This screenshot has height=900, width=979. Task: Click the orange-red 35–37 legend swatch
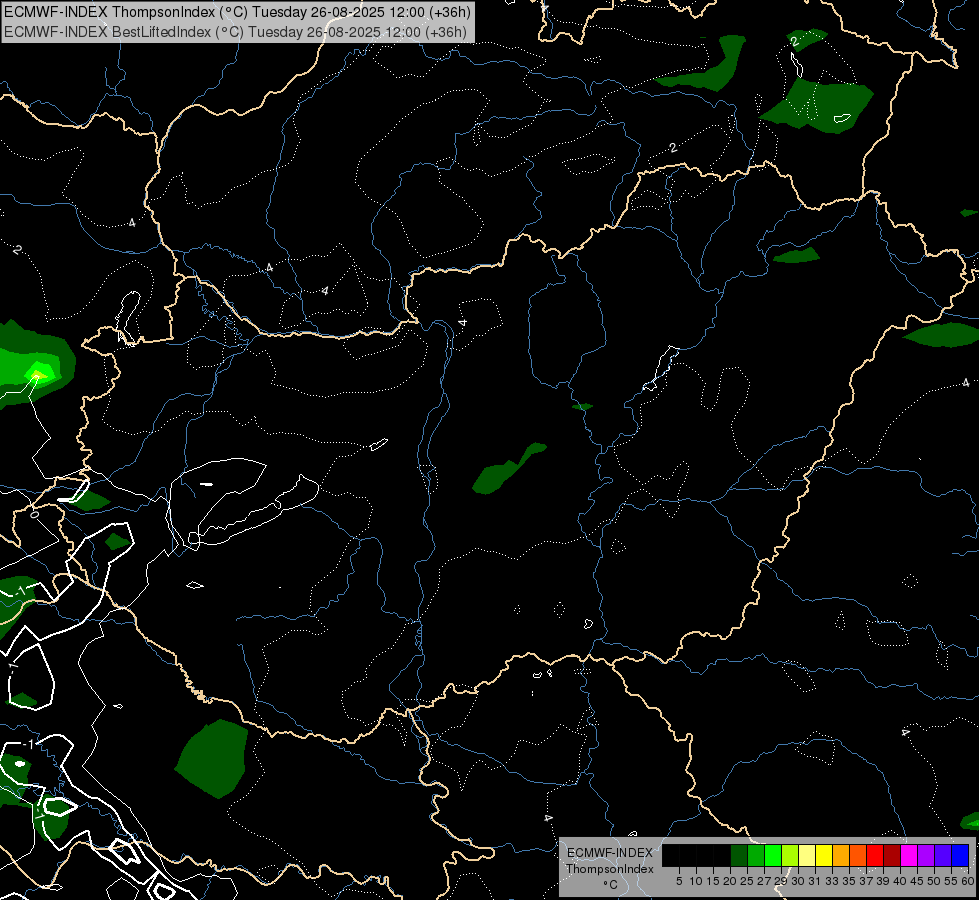pos(858,855)
